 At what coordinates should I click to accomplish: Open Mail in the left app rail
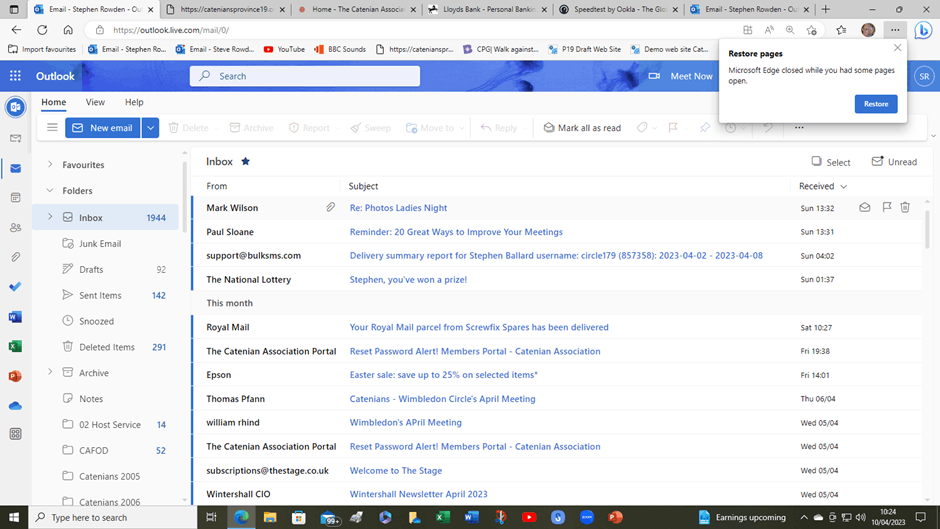16,169
